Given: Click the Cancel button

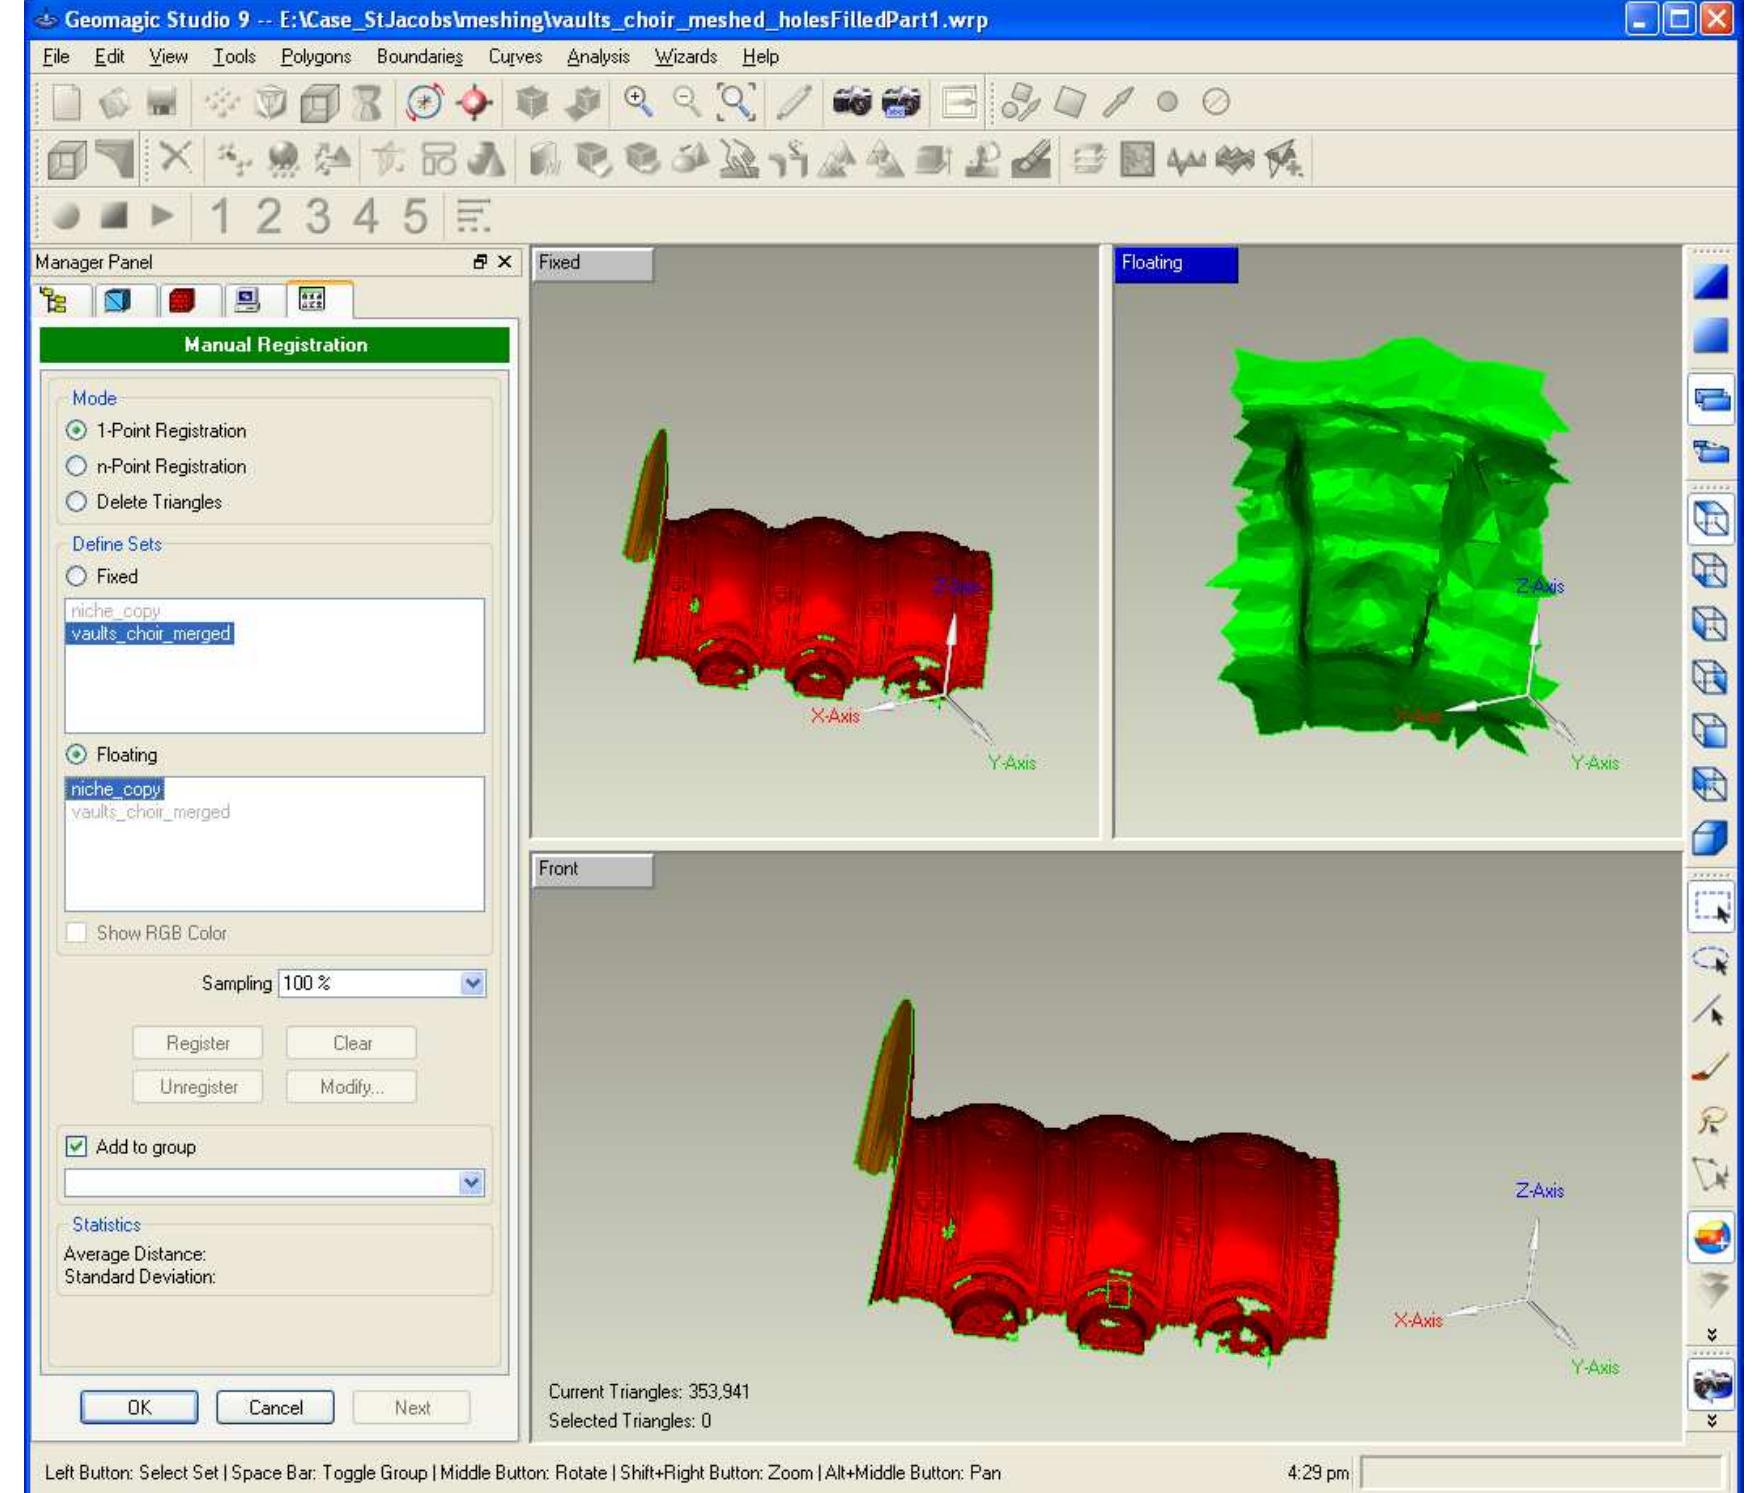Looking at the screenshot, I should point(275,1408).
